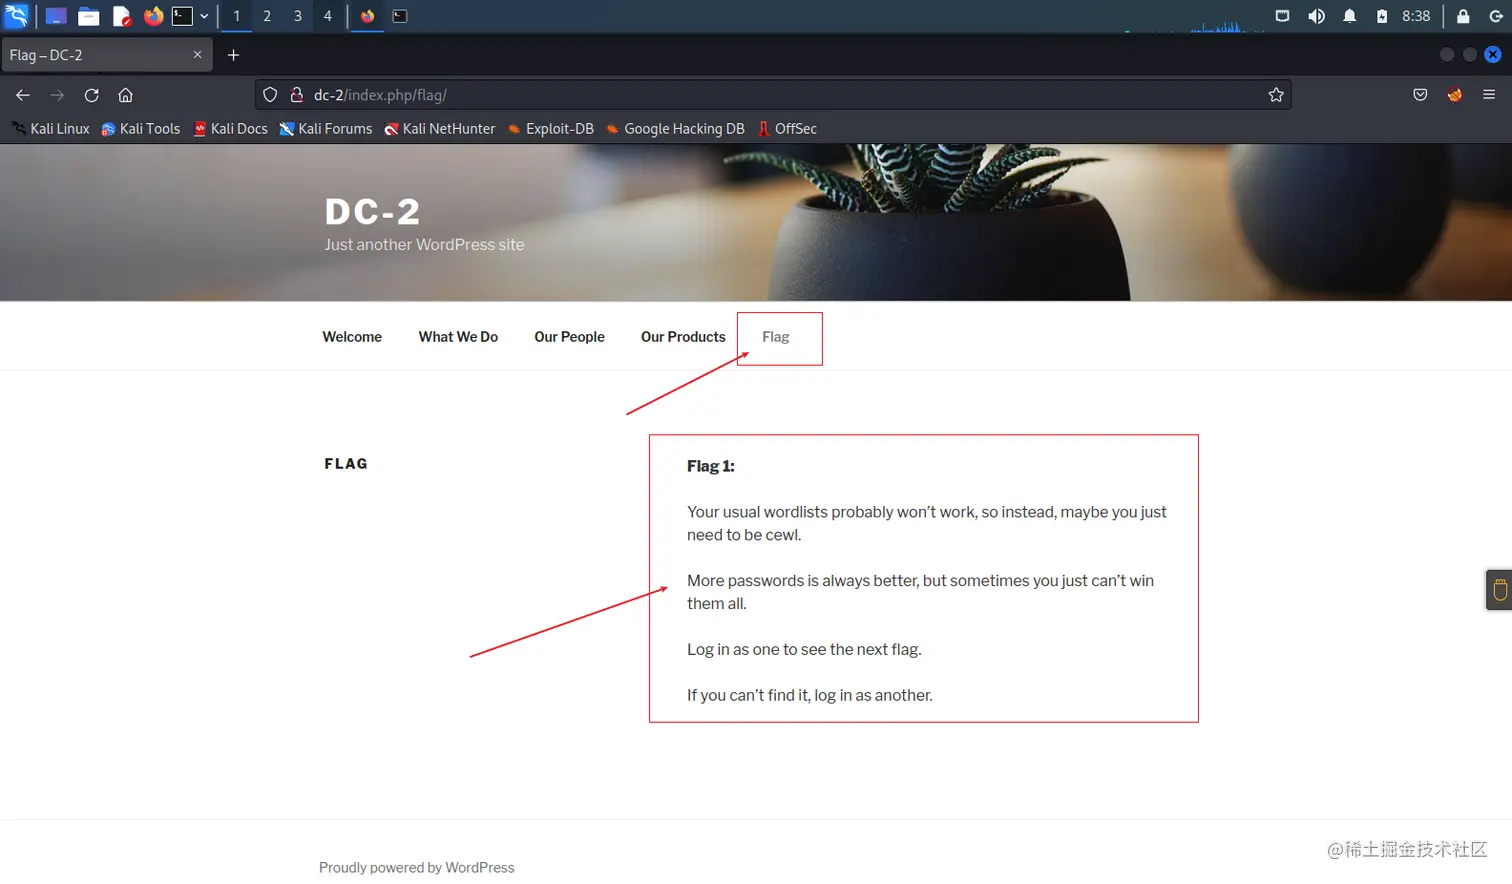The image size is (1512, 884).
Task: Switch to workspace 1
Action: [x=237, y=16]
